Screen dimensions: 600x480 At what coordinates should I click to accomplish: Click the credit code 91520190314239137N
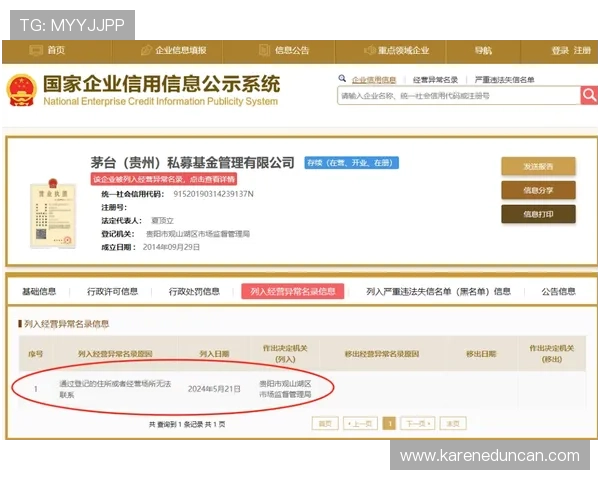click(214, 194)
